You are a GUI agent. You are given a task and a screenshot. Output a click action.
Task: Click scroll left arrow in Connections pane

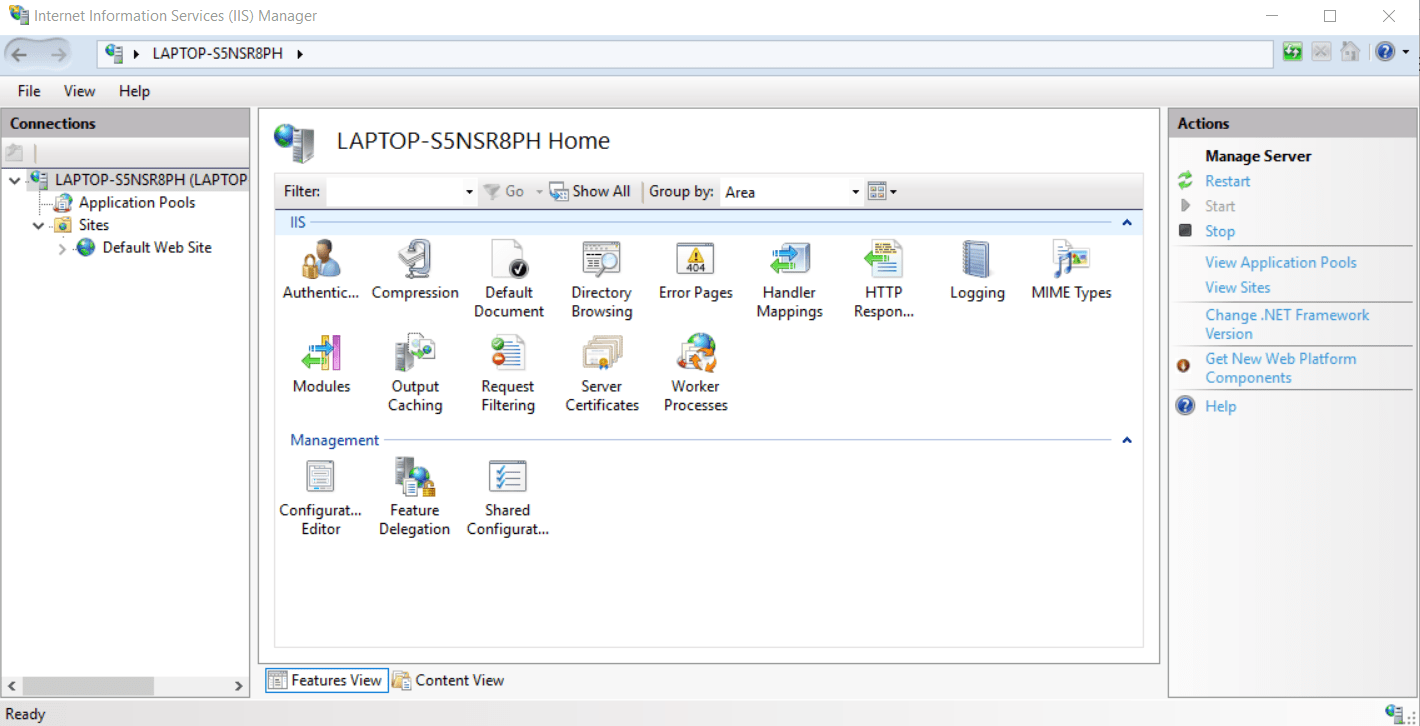coord(12,686)
